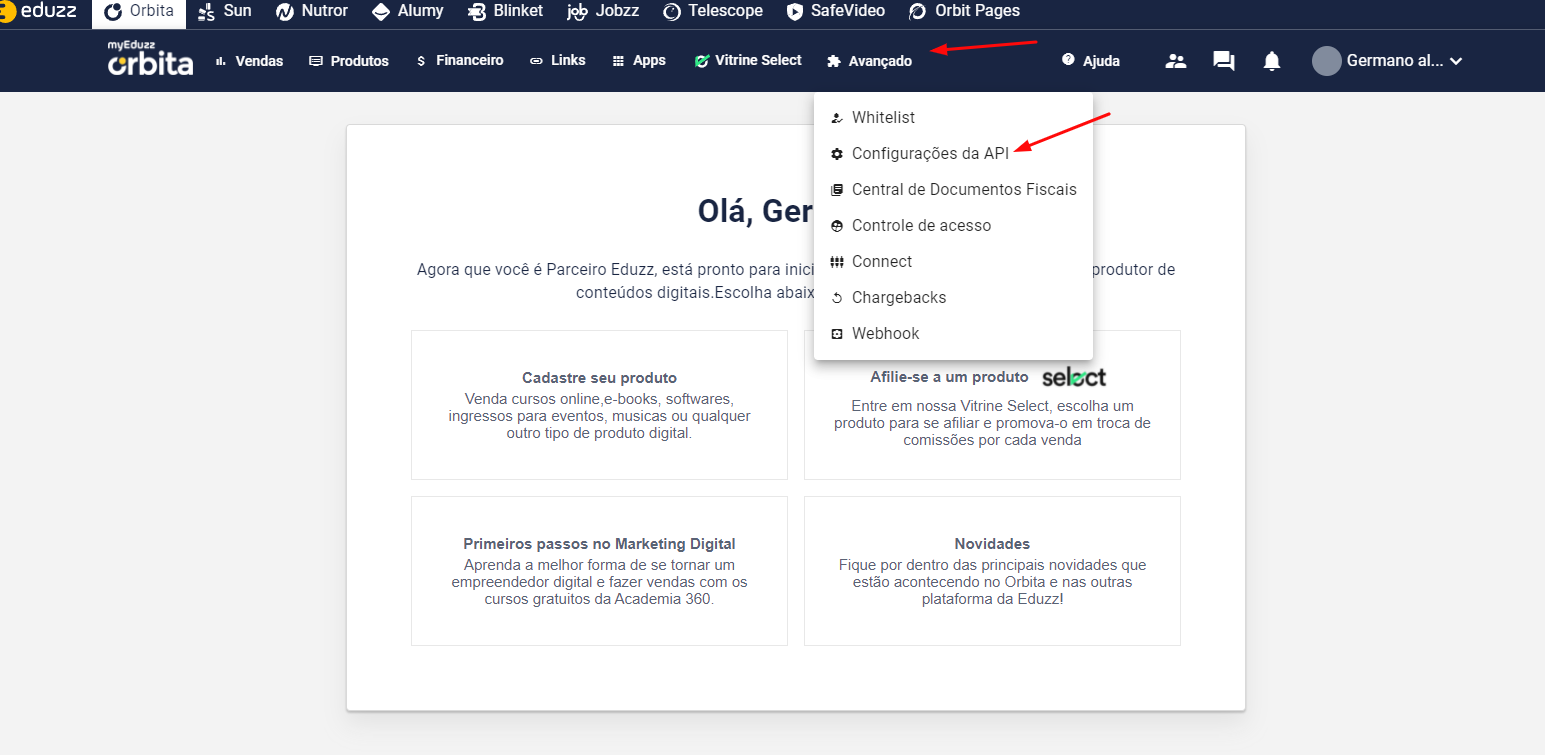This screenshot has width=1545, height=755.
Task: Click the people/affiliates icon in header
Action: click(x=1176, y=61)
